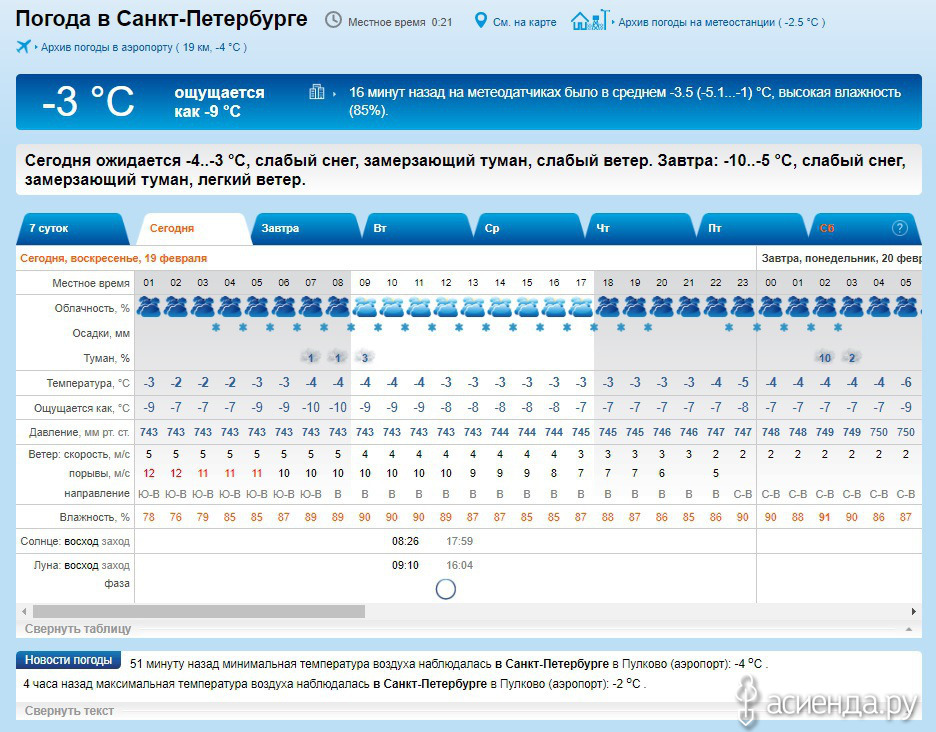The width and height of the screenshot is (936, 732).
Task: Click 'Облачность, %' row label
Action: point(92,308)
